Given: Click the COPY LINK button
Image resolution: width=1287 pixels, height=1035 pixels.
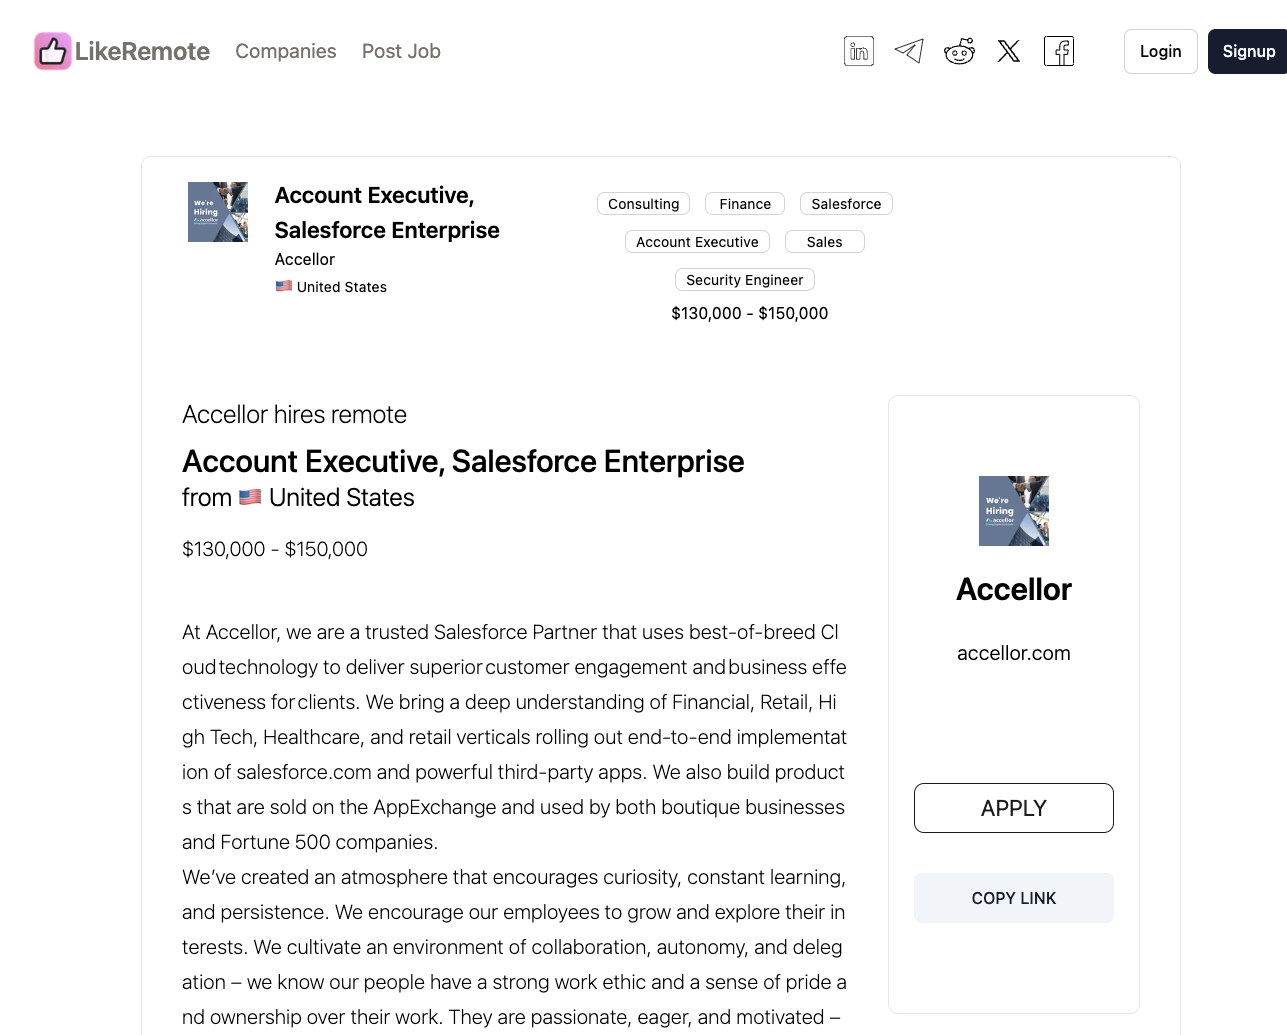Looking at the screenshot, I should [x=1014, y=898].
